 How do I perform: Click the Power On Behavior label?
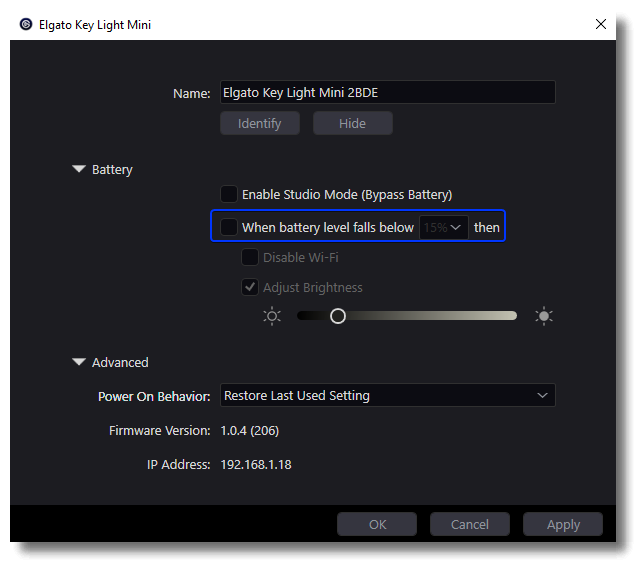154,397
